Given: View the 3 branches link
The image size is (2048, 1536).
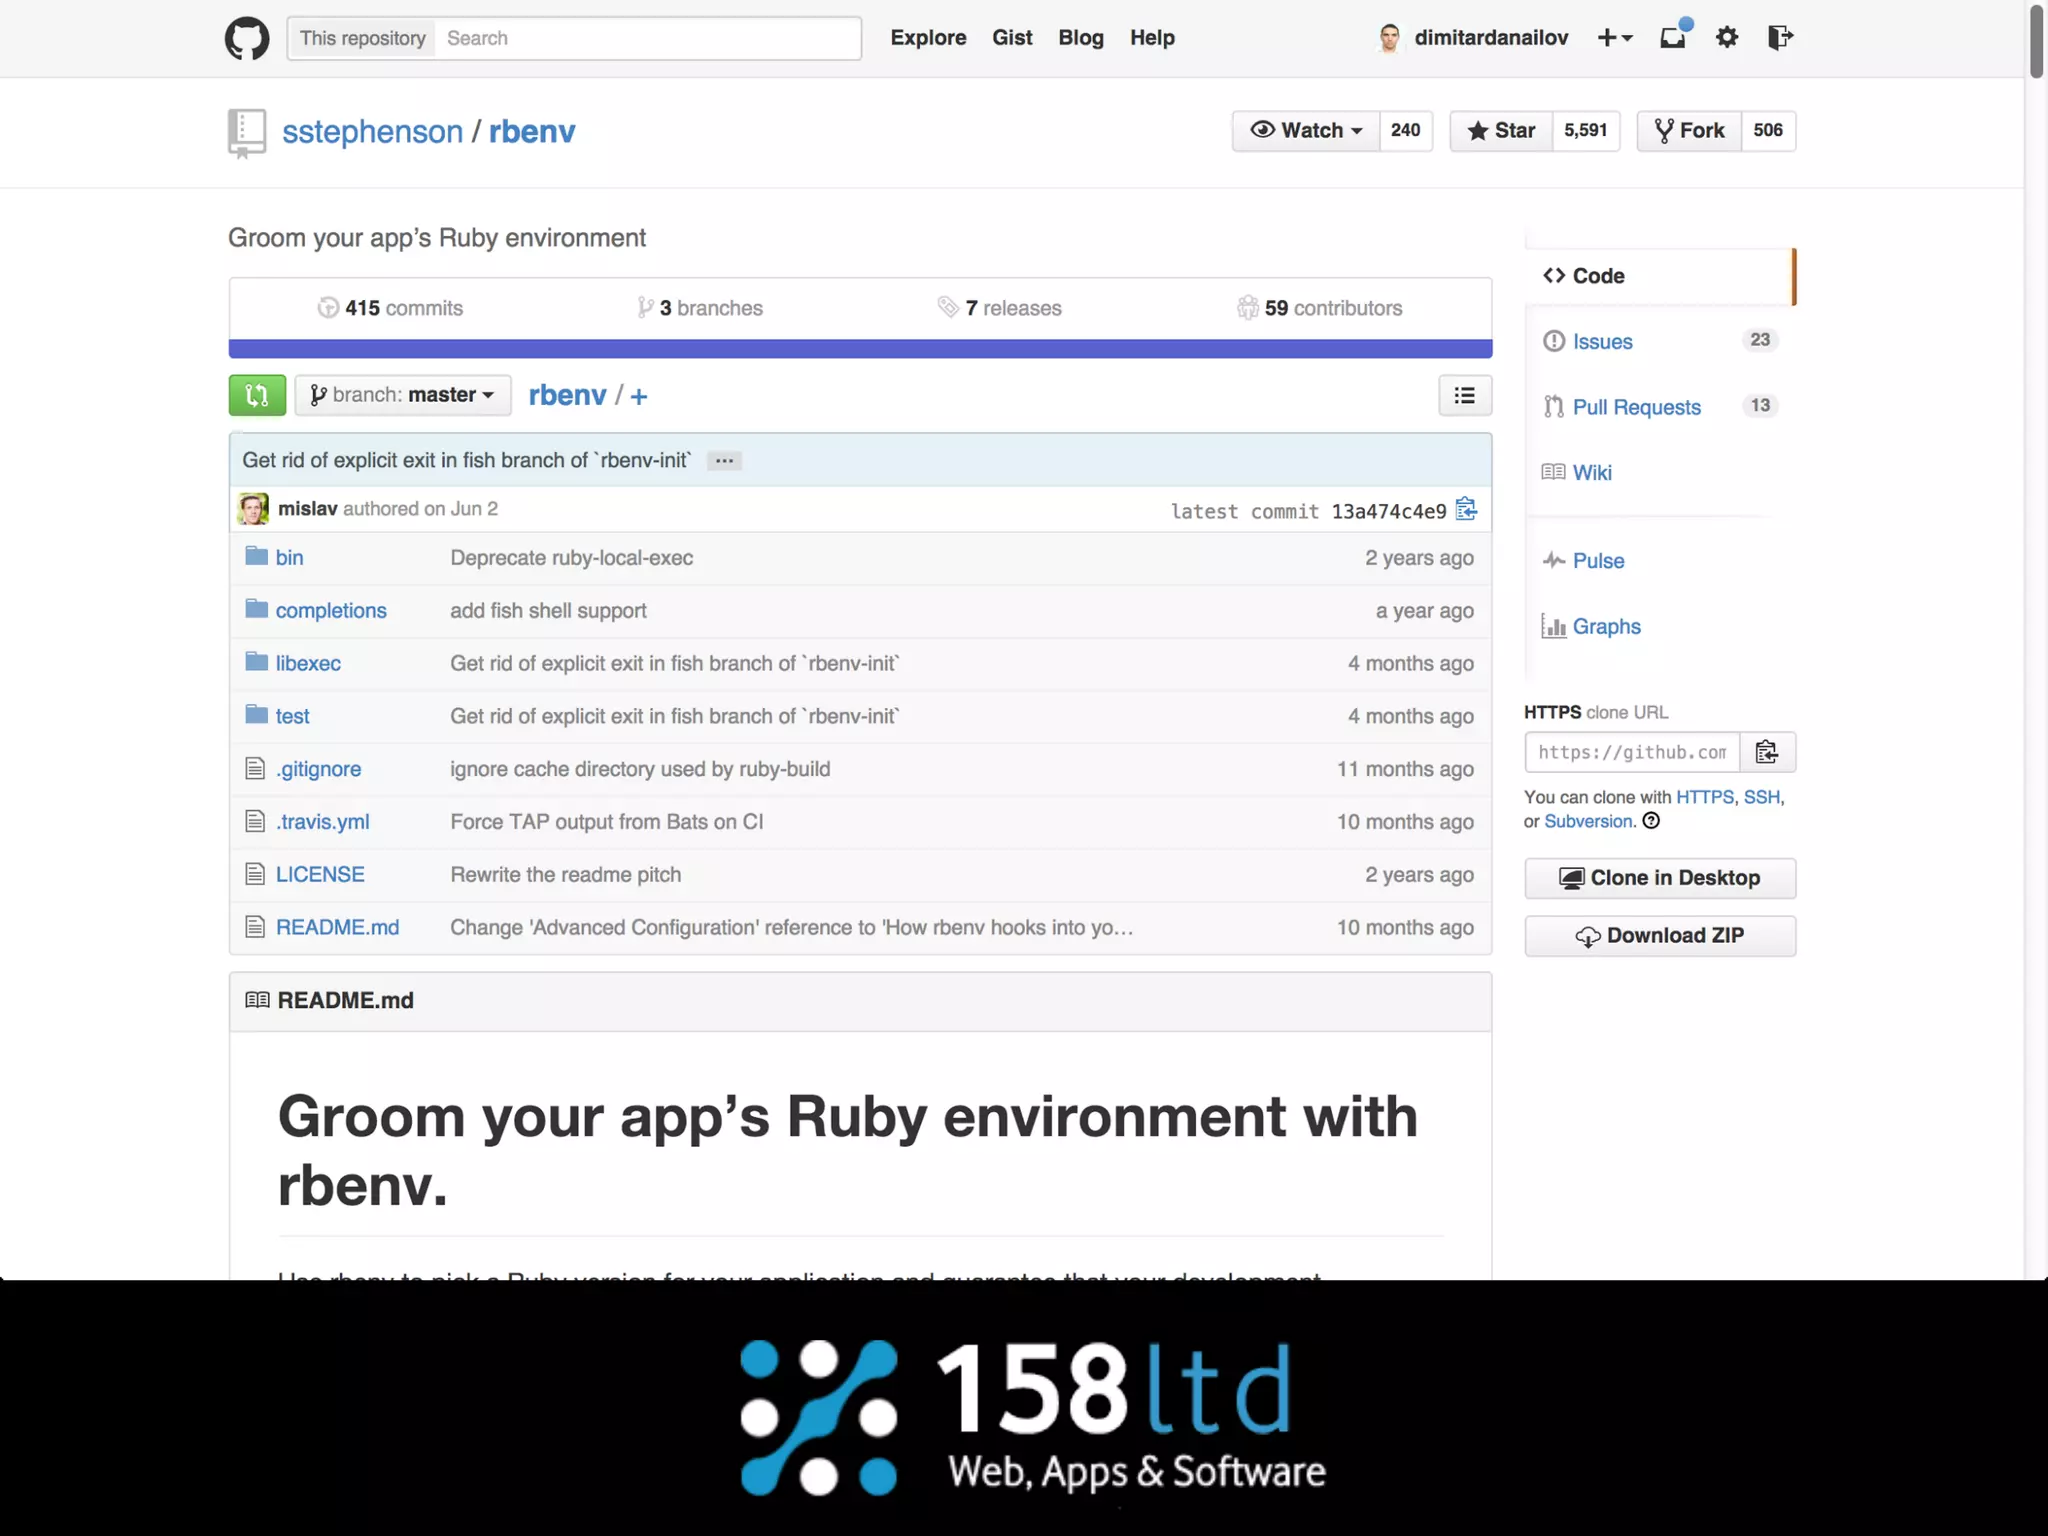Looking at the screenshot, I should click(700, 308).
